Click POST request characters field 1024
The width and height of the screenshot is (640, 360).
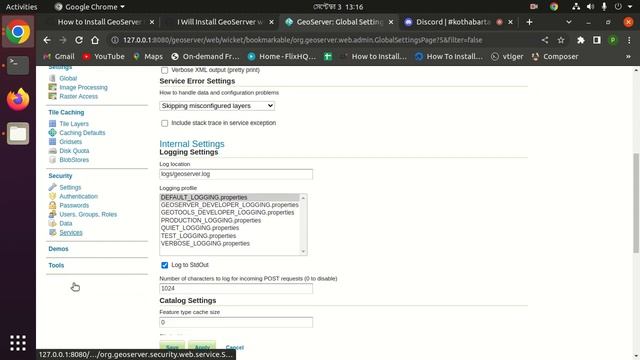[x=236, y=289]
